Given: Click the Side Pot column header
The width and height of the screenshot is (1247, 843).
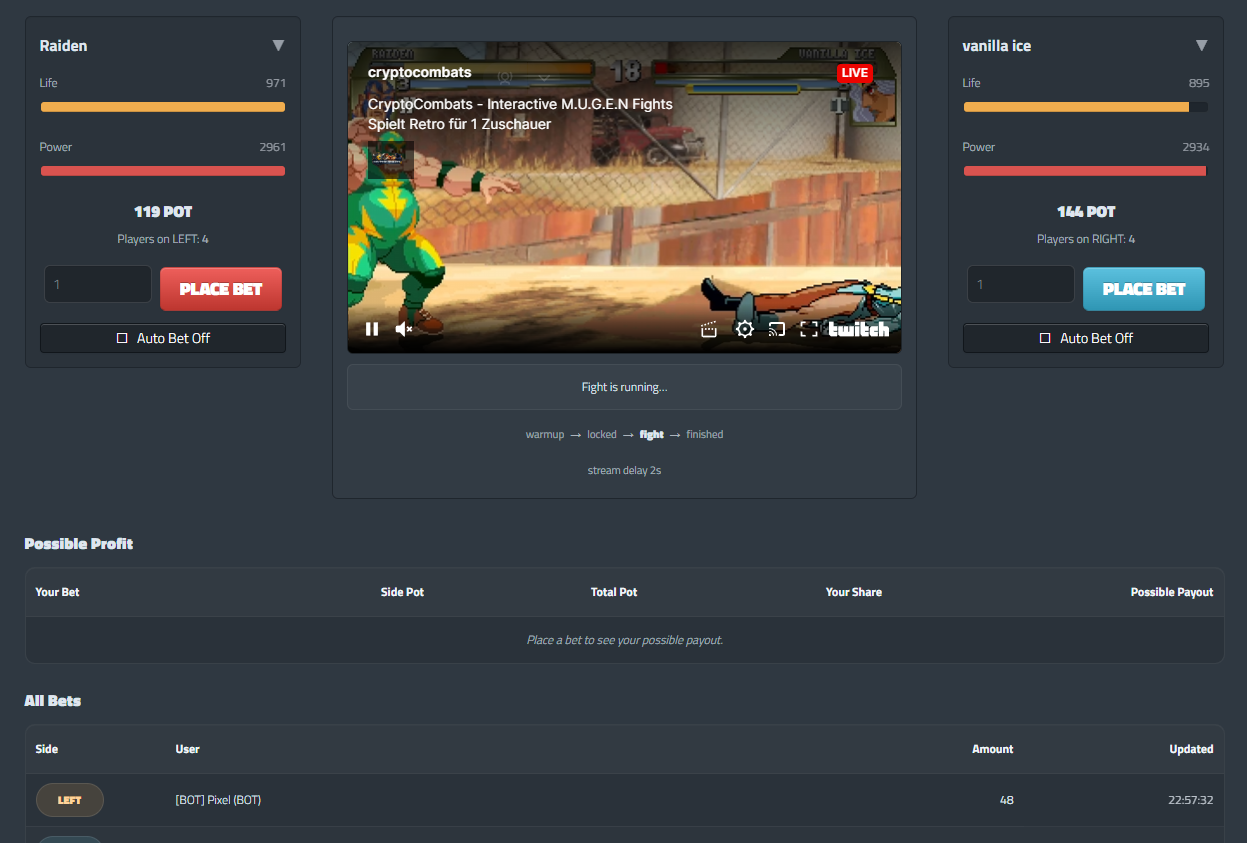Looking at the screenshot, I should 402,592.
